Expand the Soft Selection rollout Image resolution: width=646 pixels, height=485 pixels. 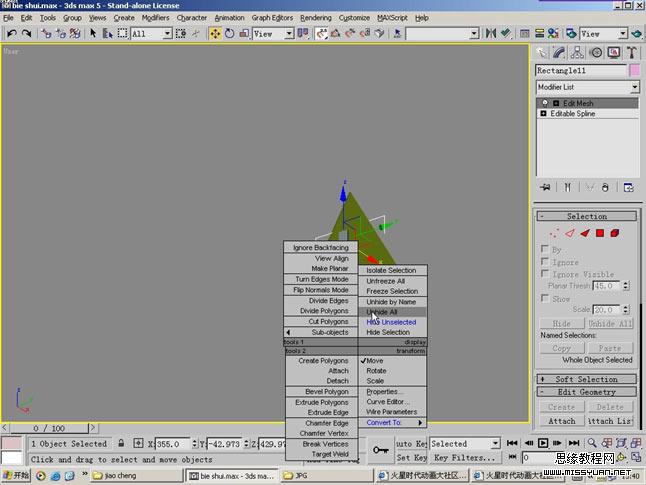coord(587,379)
